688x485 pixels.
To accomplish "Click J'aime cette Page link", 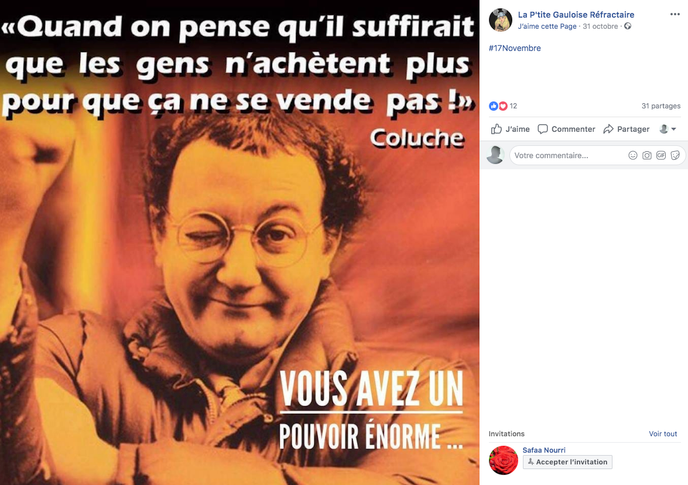I will click(x=547, y=26).
